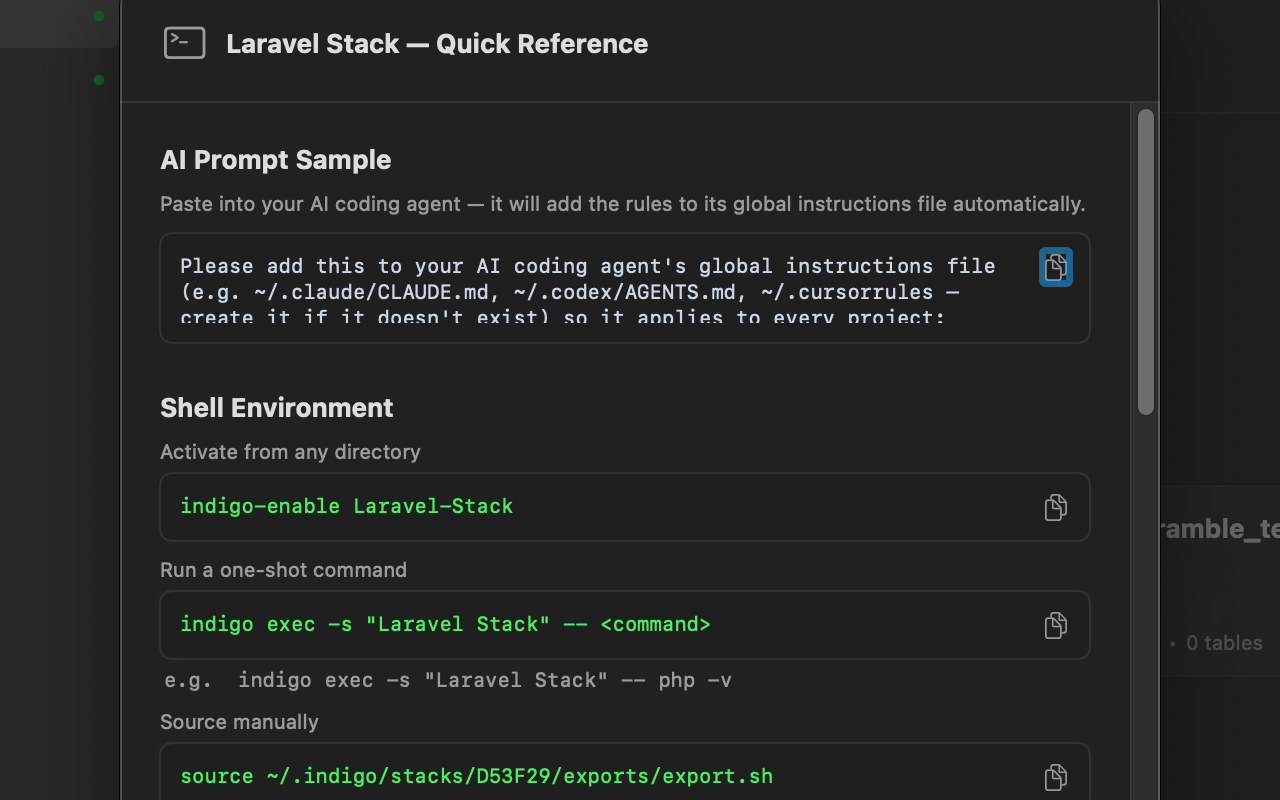Select the 'indigo-enable Laravel-Stack' command text
Viewport: 1280px width, 800px height.
click(x=346, y=506)
